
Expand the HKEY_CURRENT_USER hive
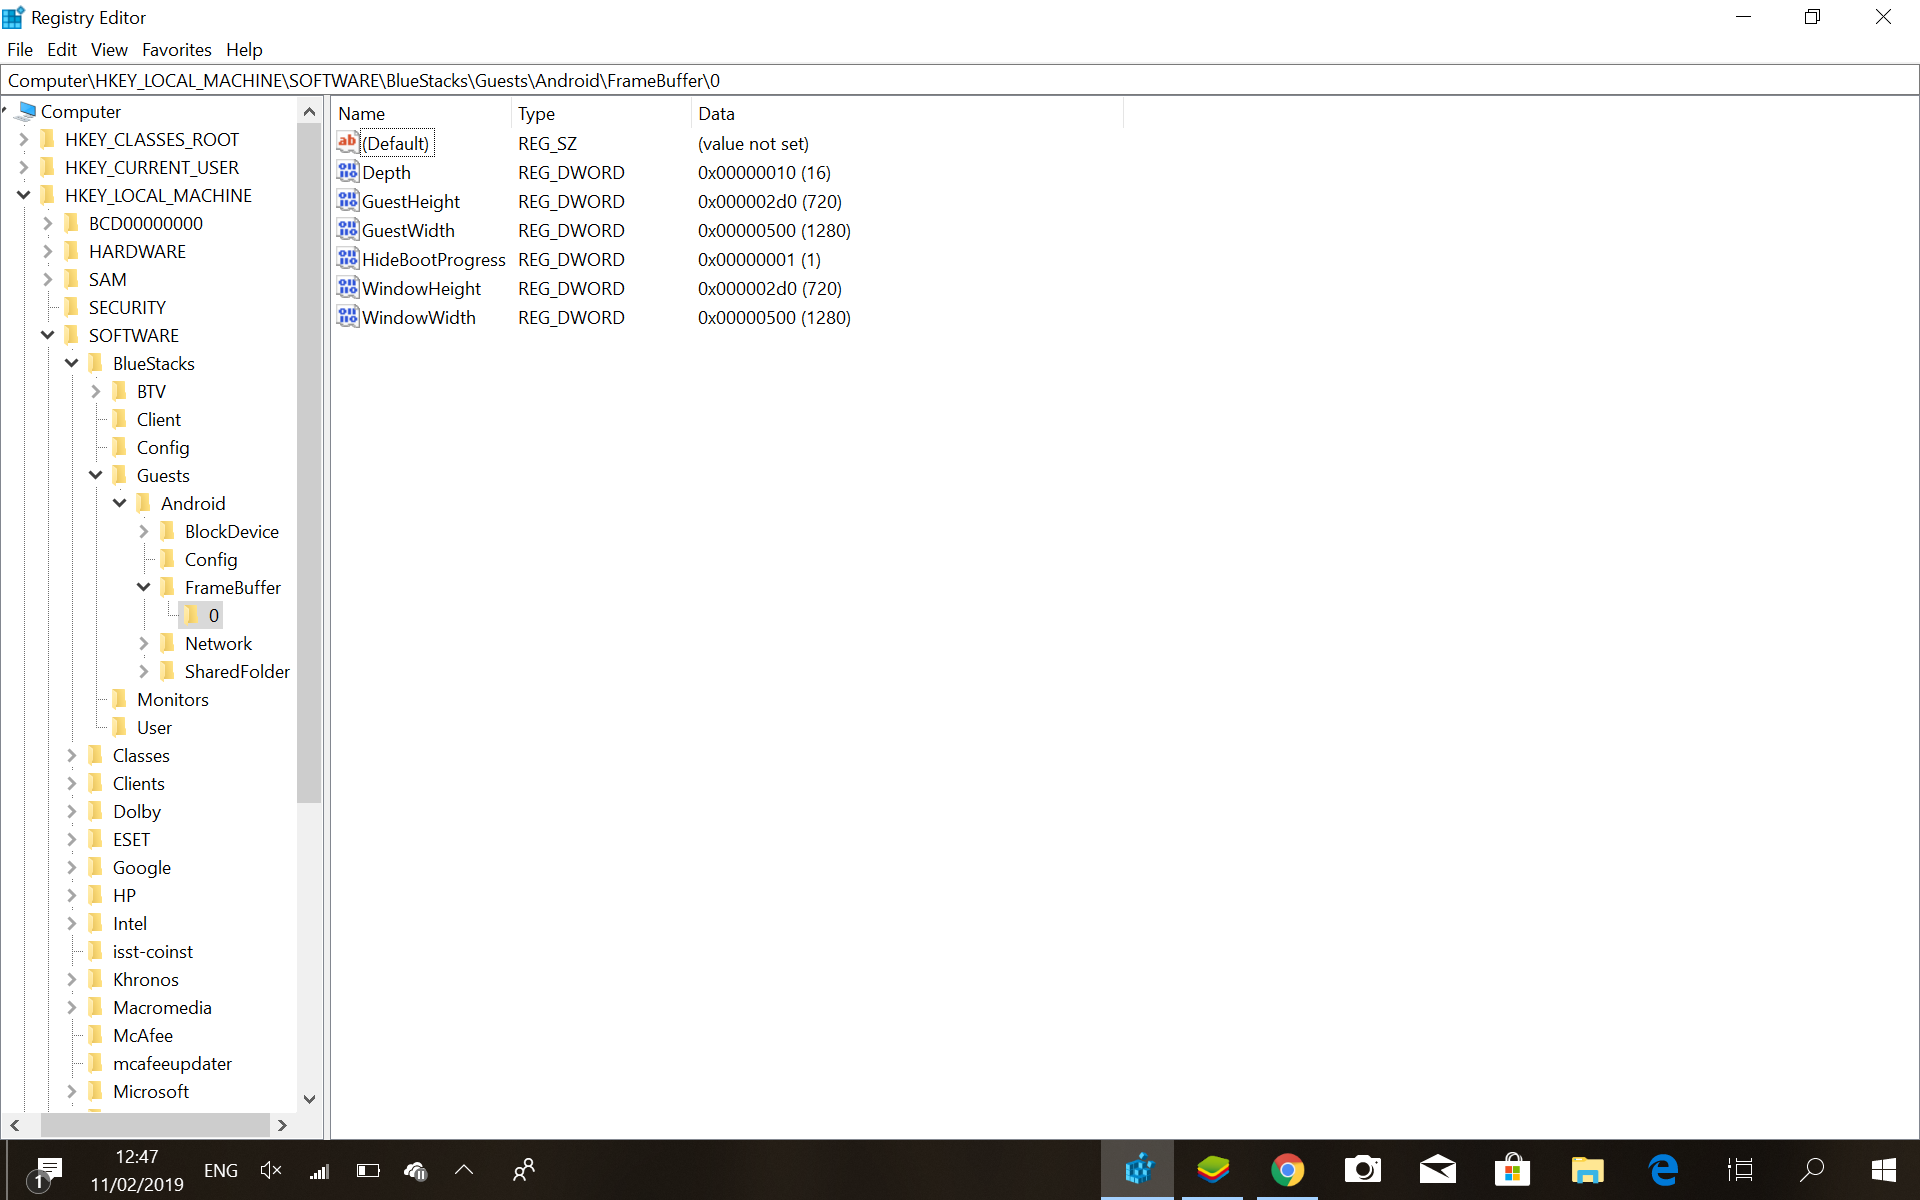coord(24,167)
